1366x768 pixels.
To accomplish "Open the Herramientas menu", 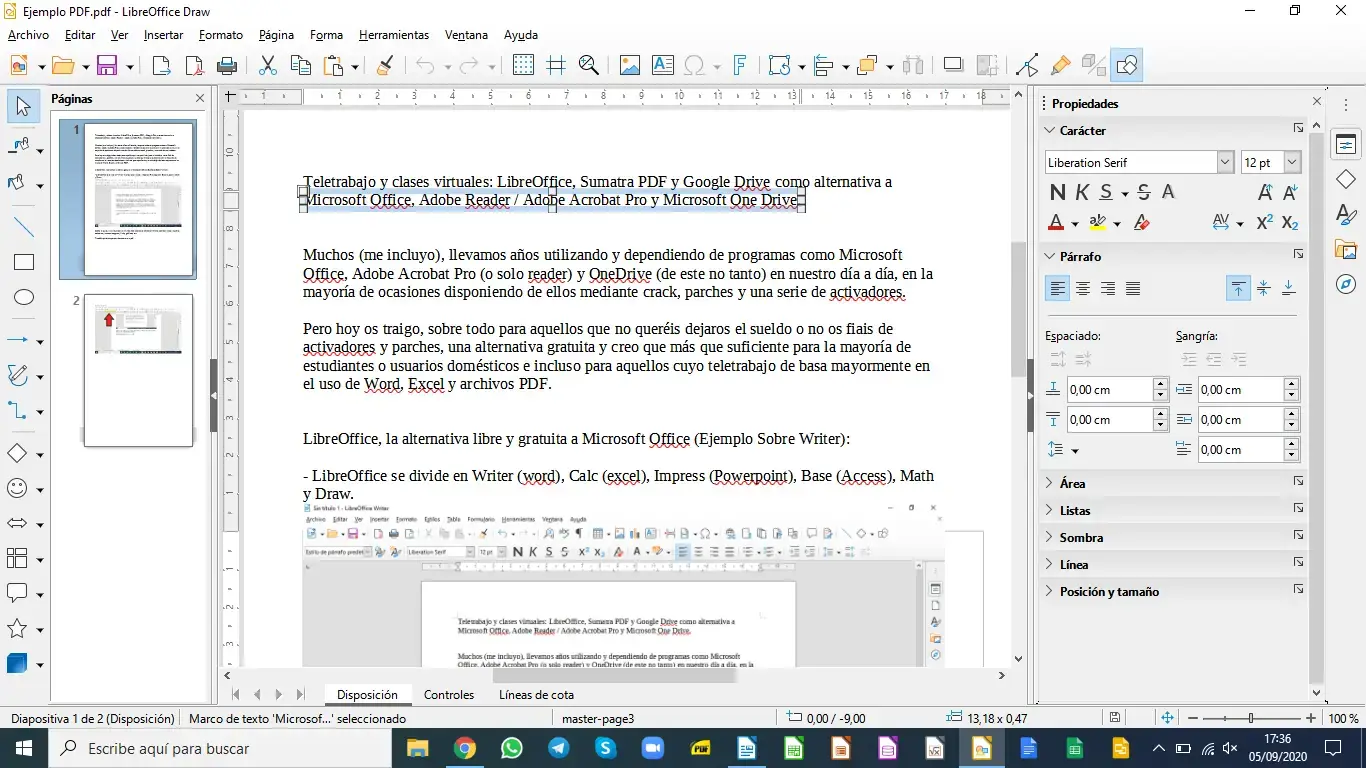I will (x=394, y=34).
